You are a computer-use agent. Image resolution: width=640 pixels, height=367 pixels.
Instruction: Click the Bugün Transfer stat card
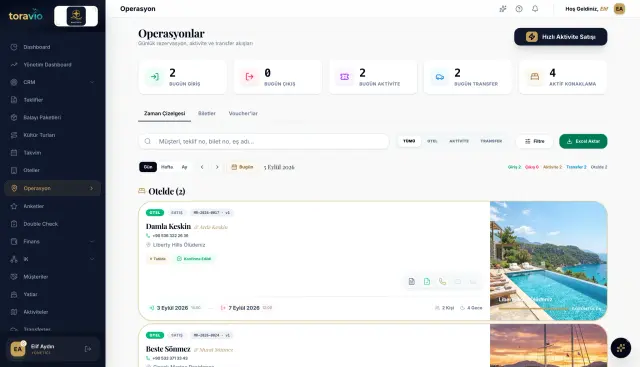pos(468,77)
